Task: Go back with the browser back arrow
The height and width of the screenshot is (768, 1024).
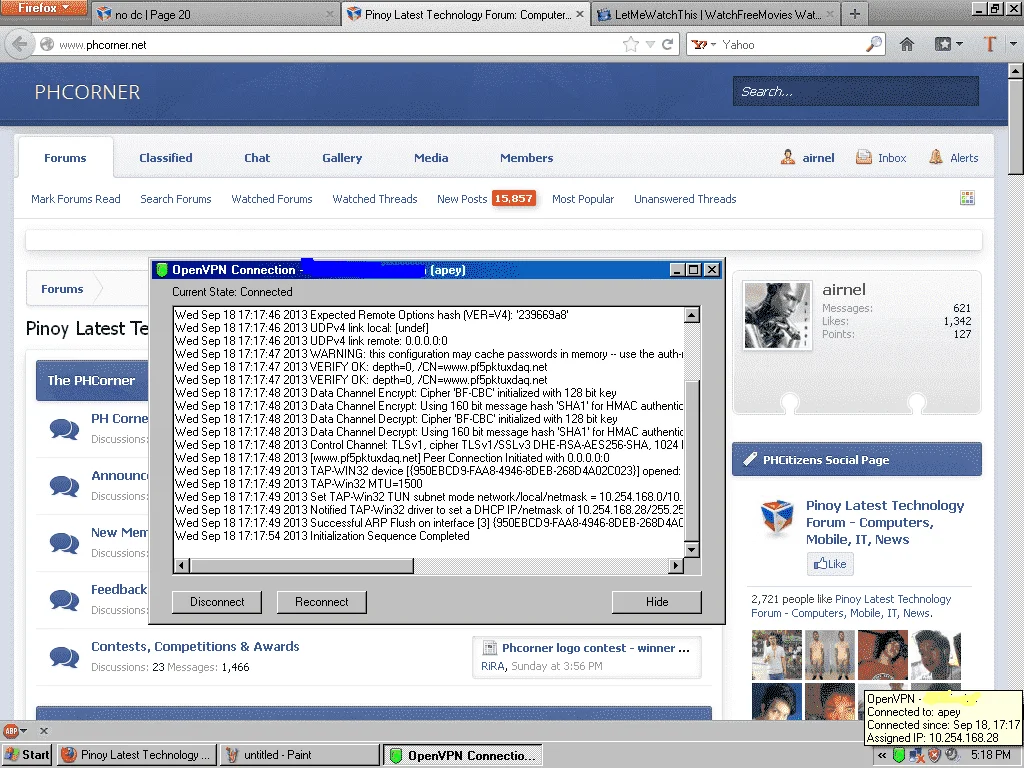Action: (x=19, y=44)
